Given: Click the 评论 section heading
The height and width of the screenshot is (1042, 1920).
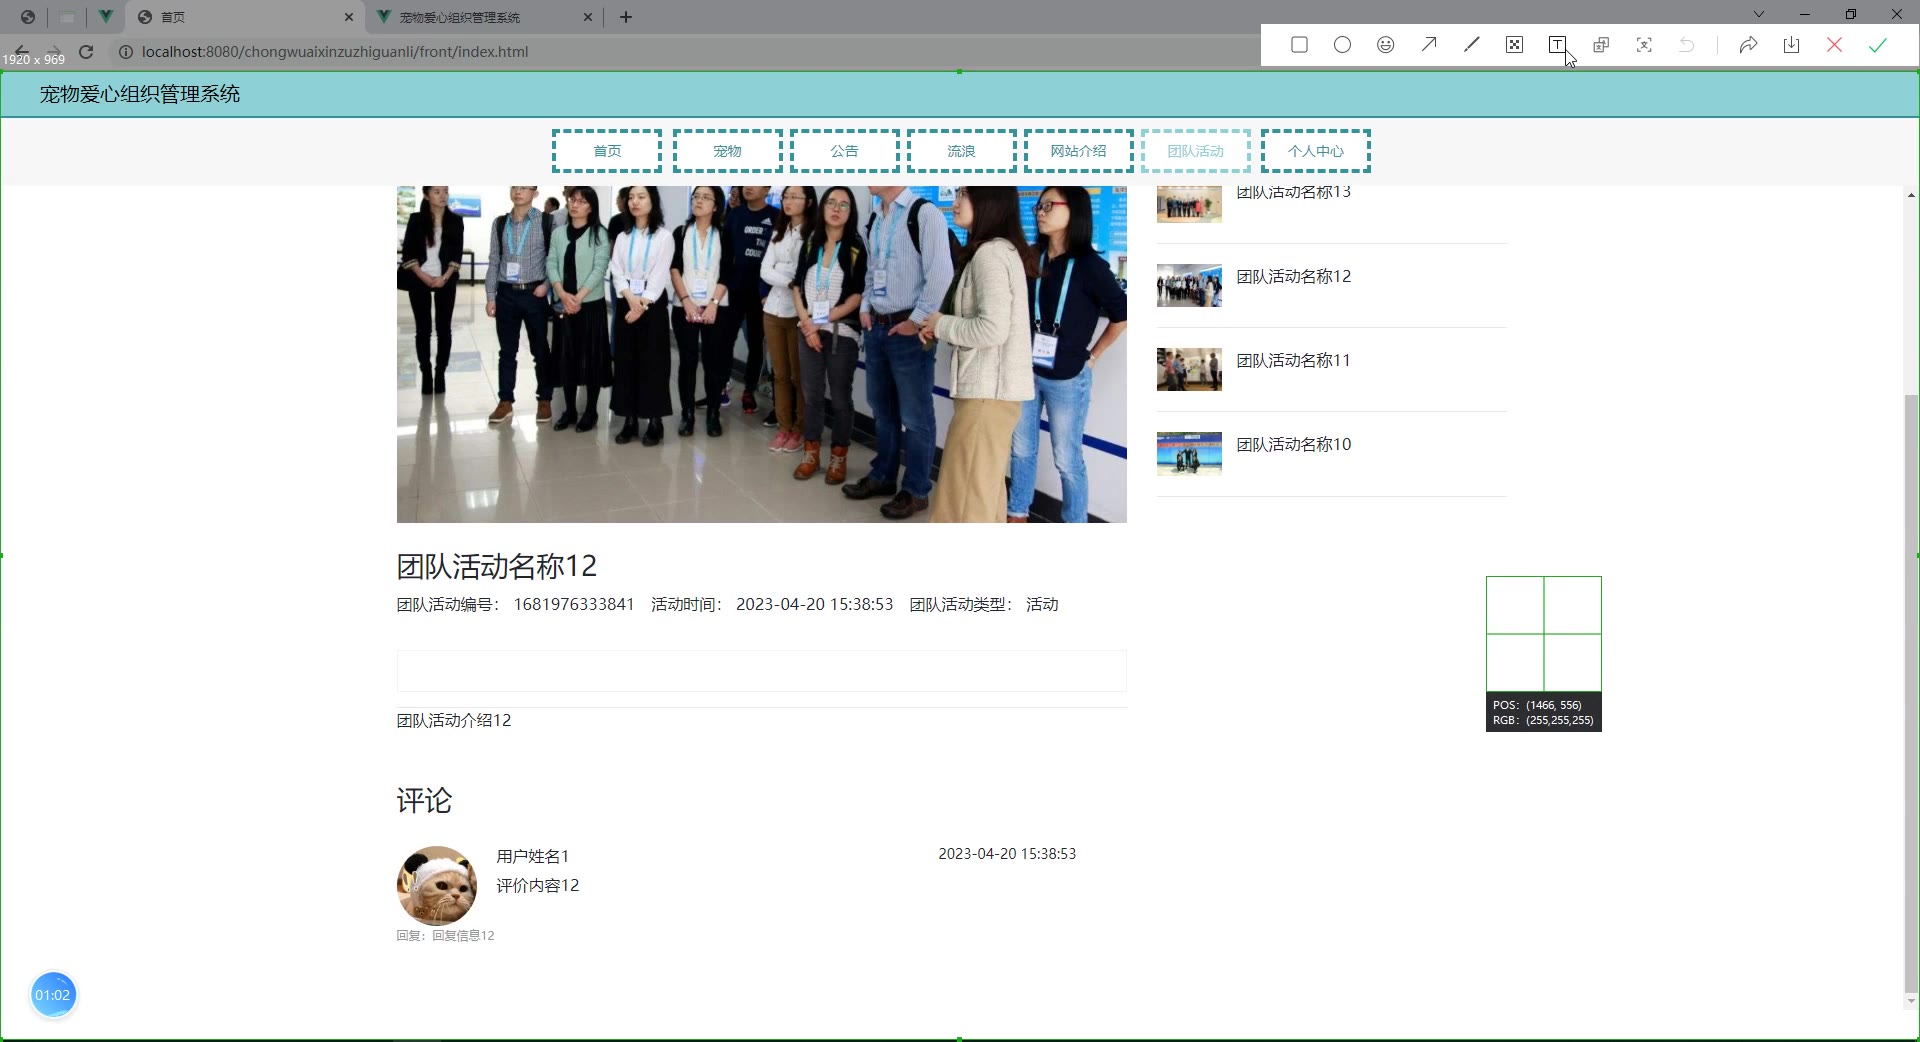Looking at the screenshot, I should point(425,801).
